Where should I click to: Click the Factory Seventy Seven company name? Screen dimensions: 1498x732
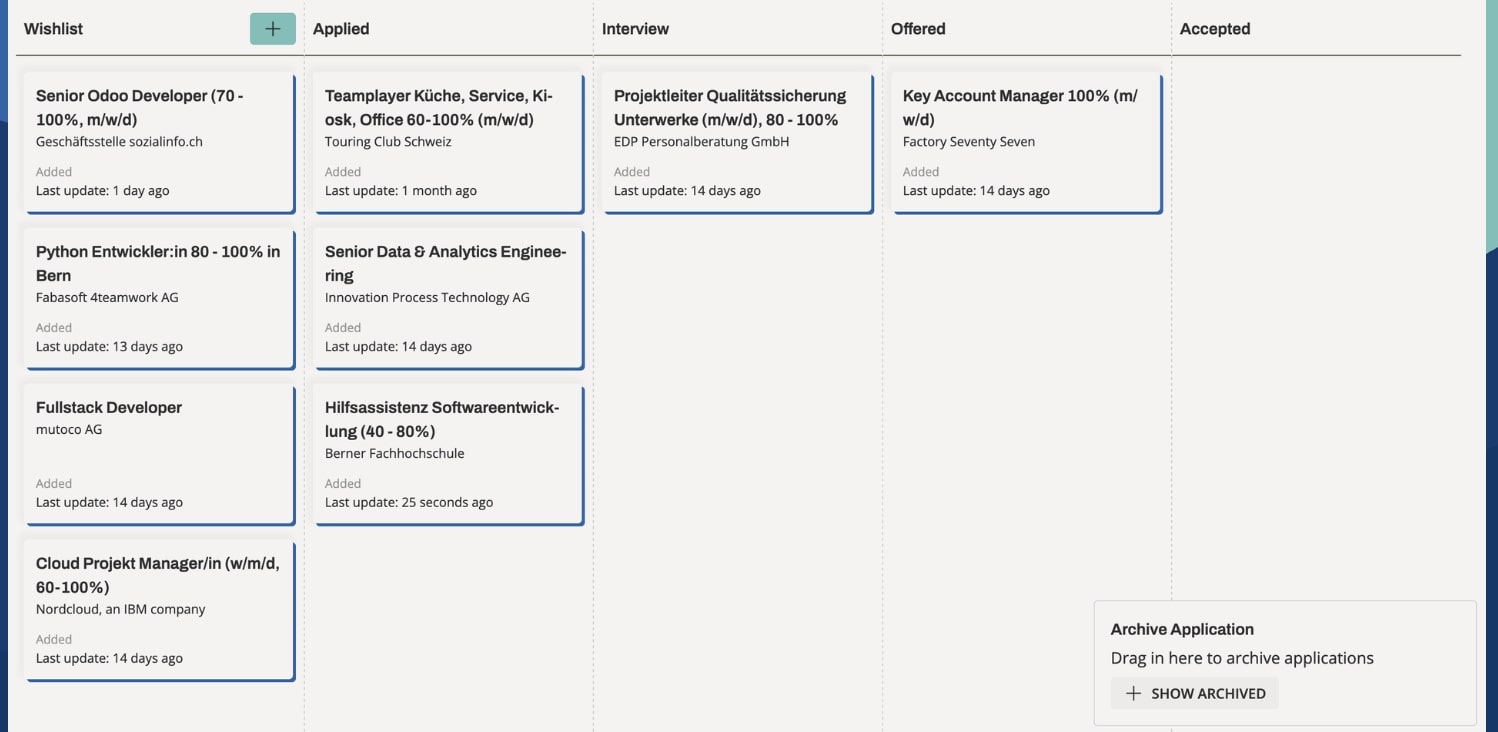point(968,142)
